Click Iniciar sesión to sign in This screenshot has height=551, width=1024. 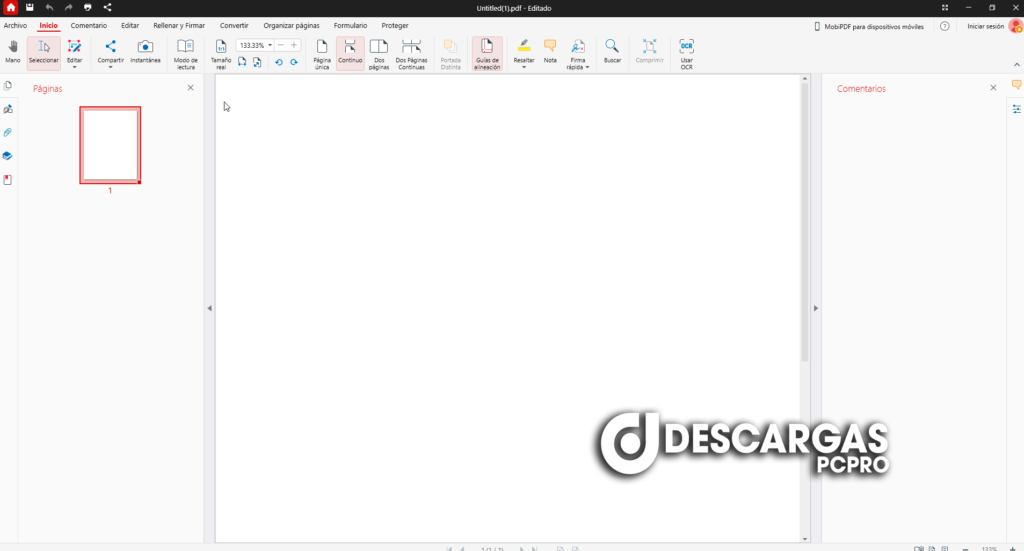point(985,26)
